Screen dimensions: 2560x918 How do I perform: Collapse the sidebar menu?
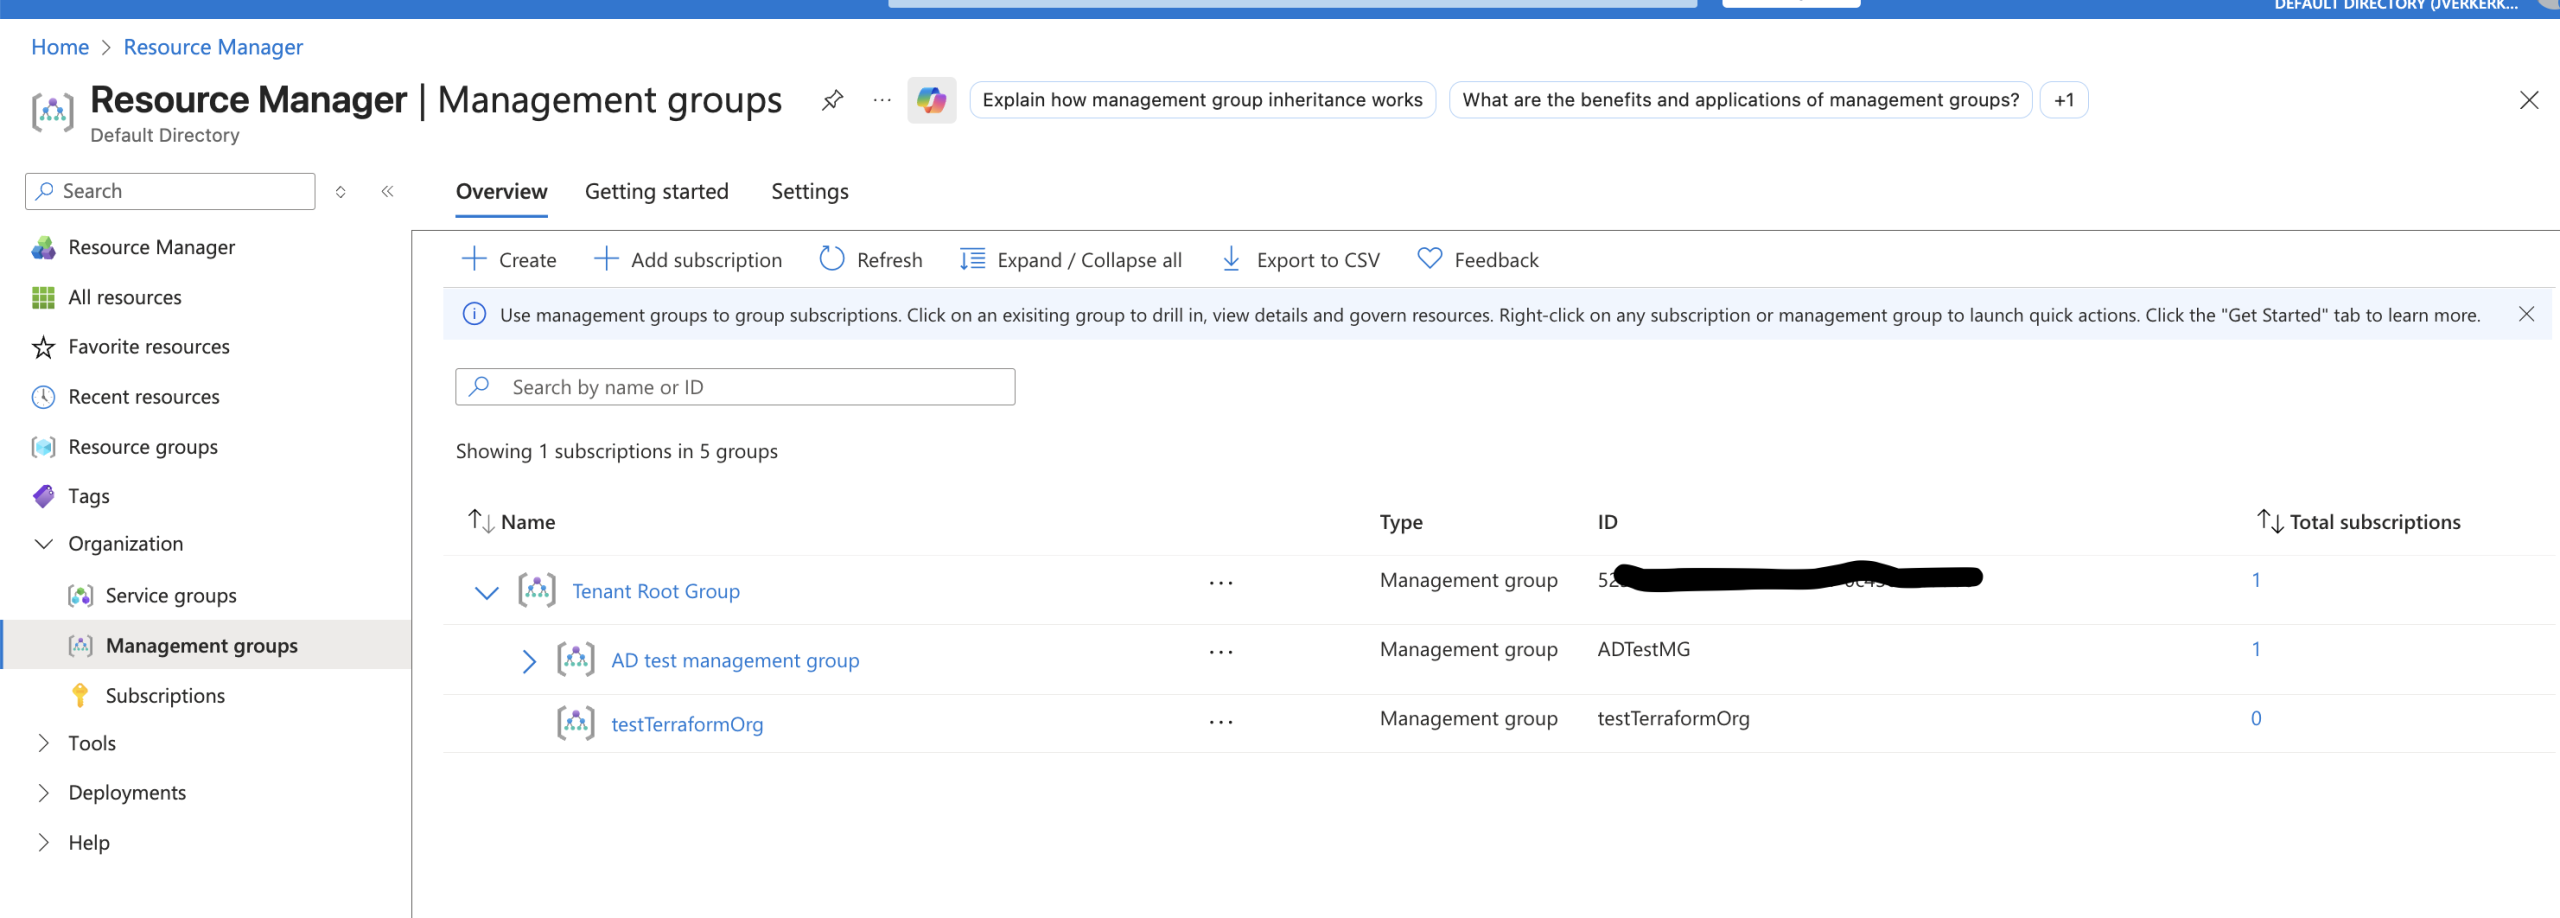coord(387,191)
